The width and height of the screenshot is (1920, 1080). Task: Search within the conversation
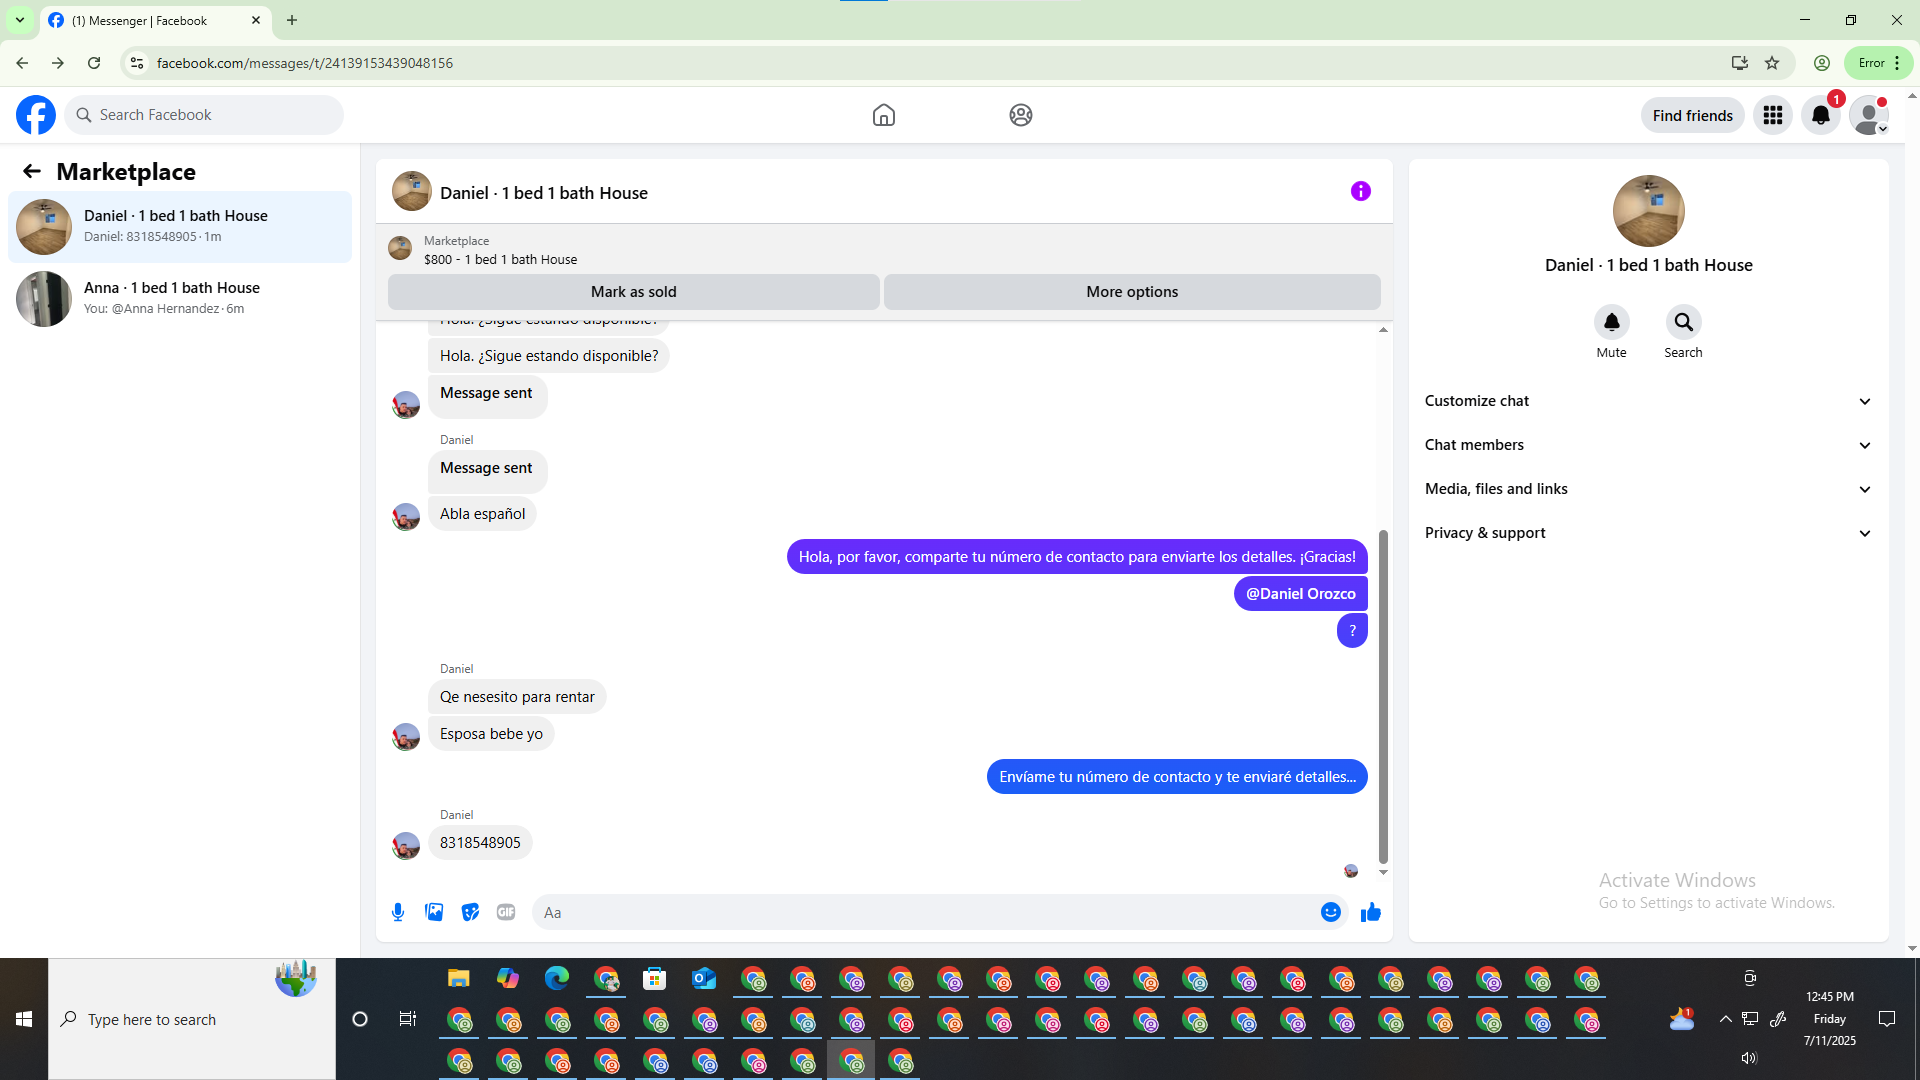(1684, 322)
